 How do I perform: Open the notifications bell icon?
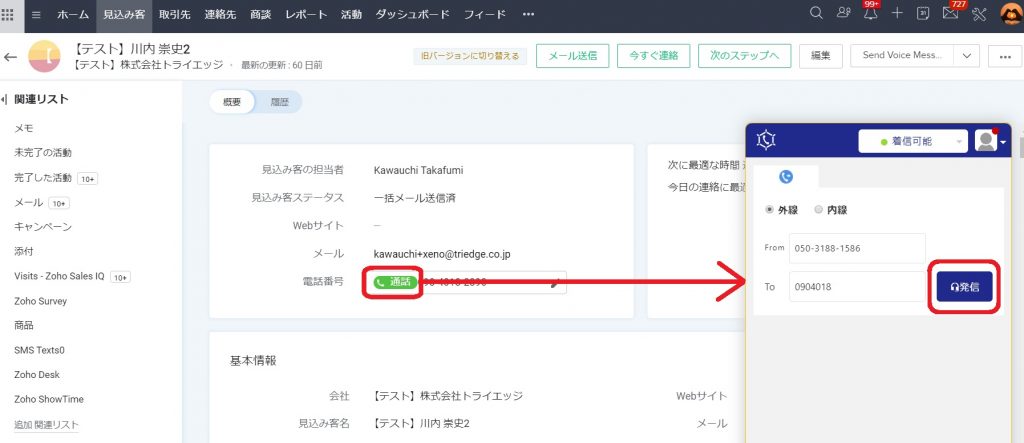(870, 14)
